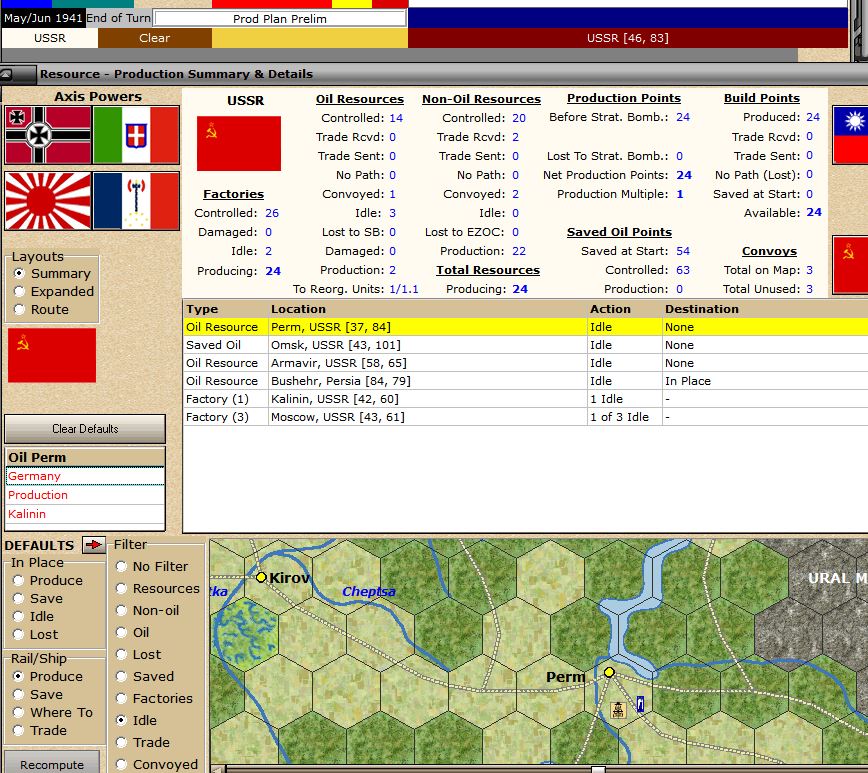Viewport: 868px width, 773px height.
Task: Choose Germany in Oil Perm list
Action: (85, 476)
